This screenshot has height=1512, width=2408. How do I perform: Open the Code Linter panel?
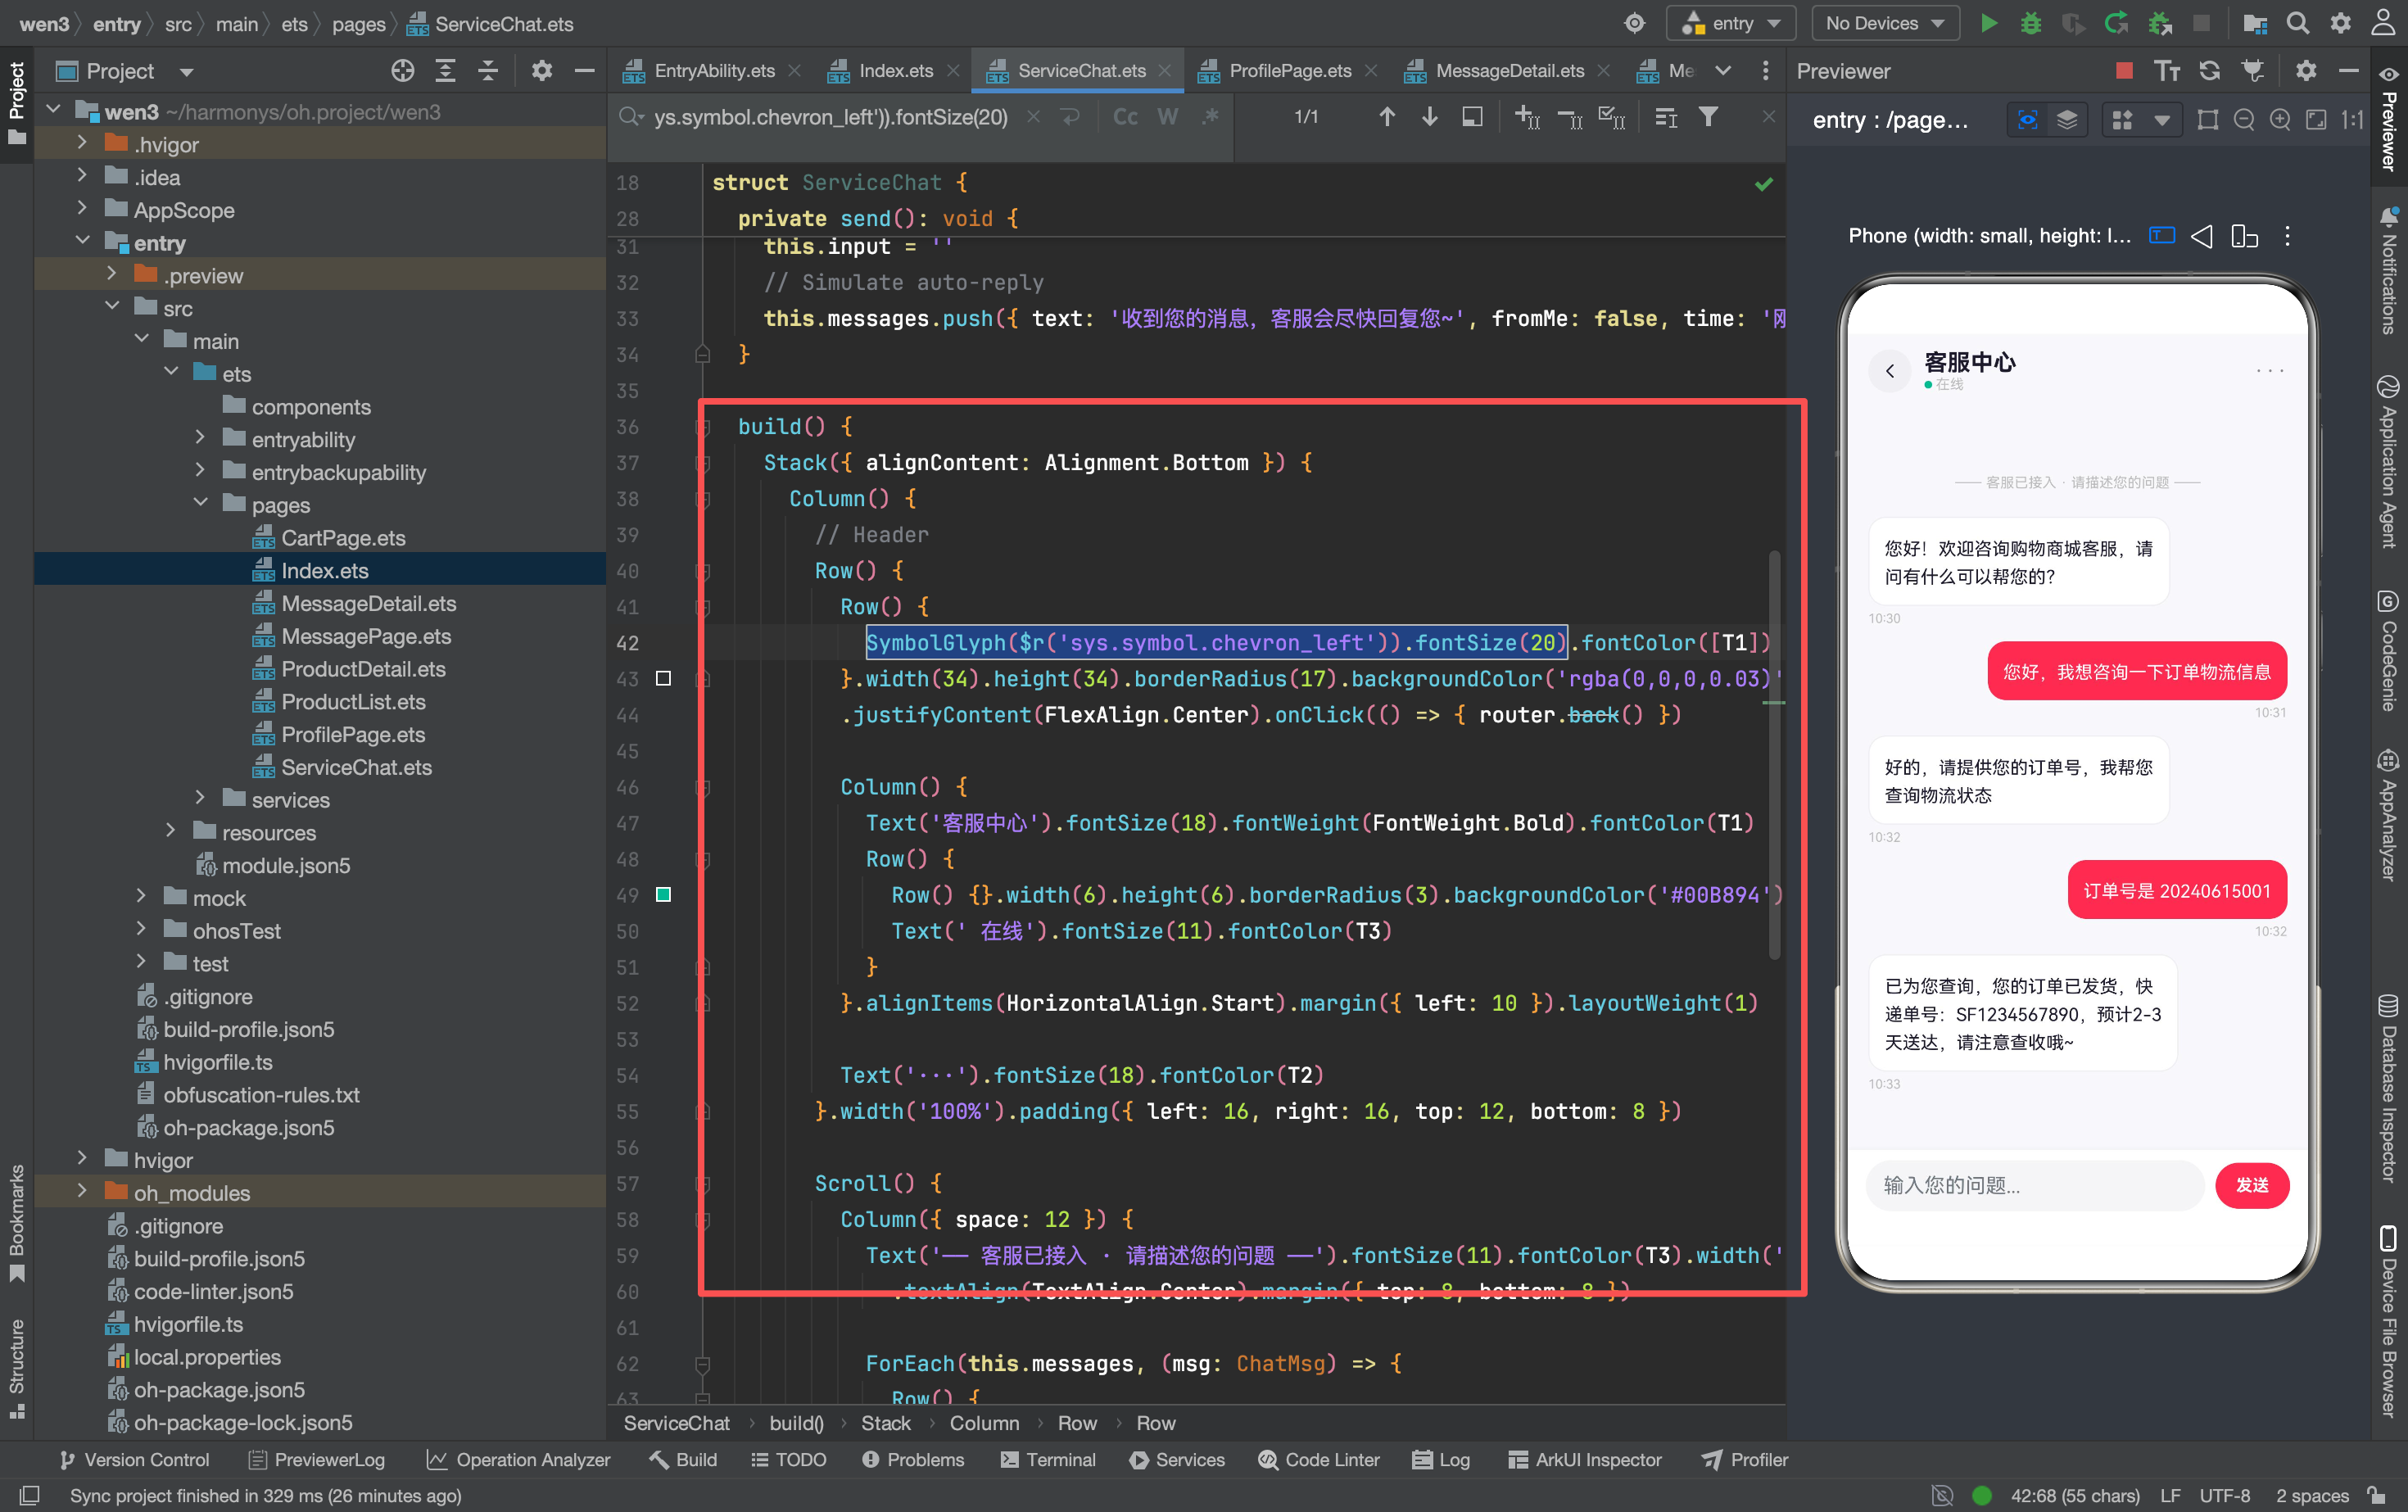tap(1319, 1459)
